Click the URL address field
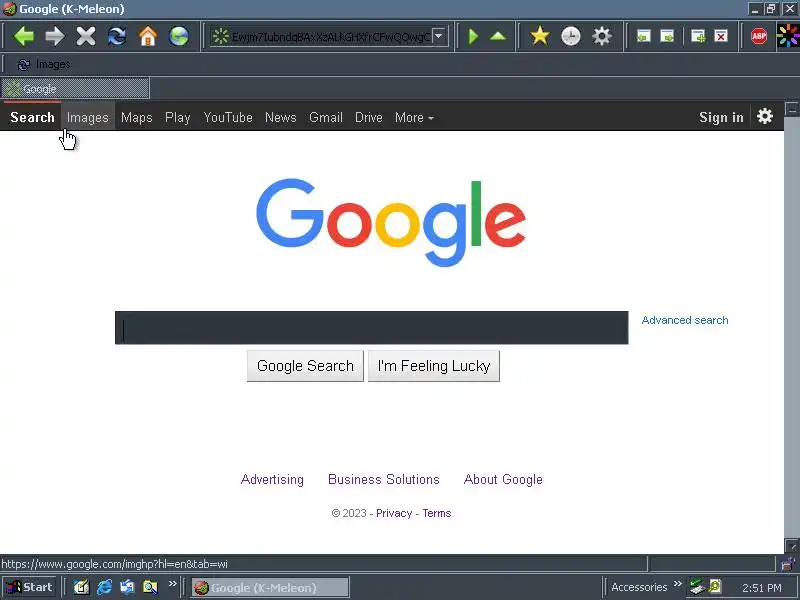 (x=327, y=36)
